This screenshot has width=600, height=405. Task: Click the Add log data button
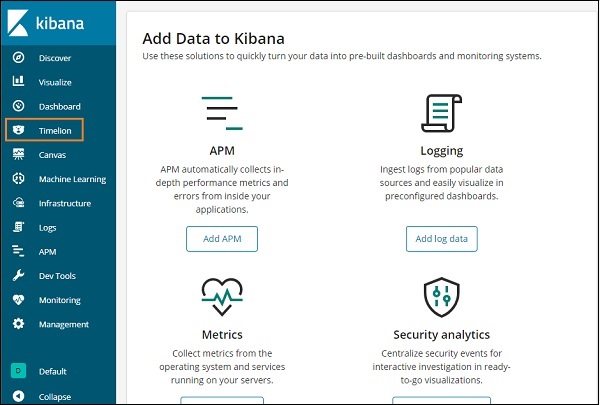point(441,238)
